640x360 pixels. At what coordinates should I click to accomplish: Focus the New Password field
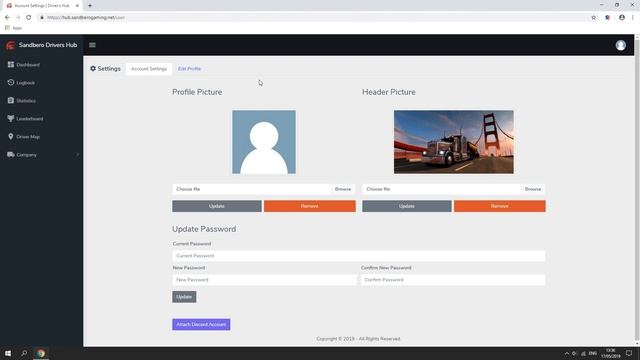(x=264, y=280)
